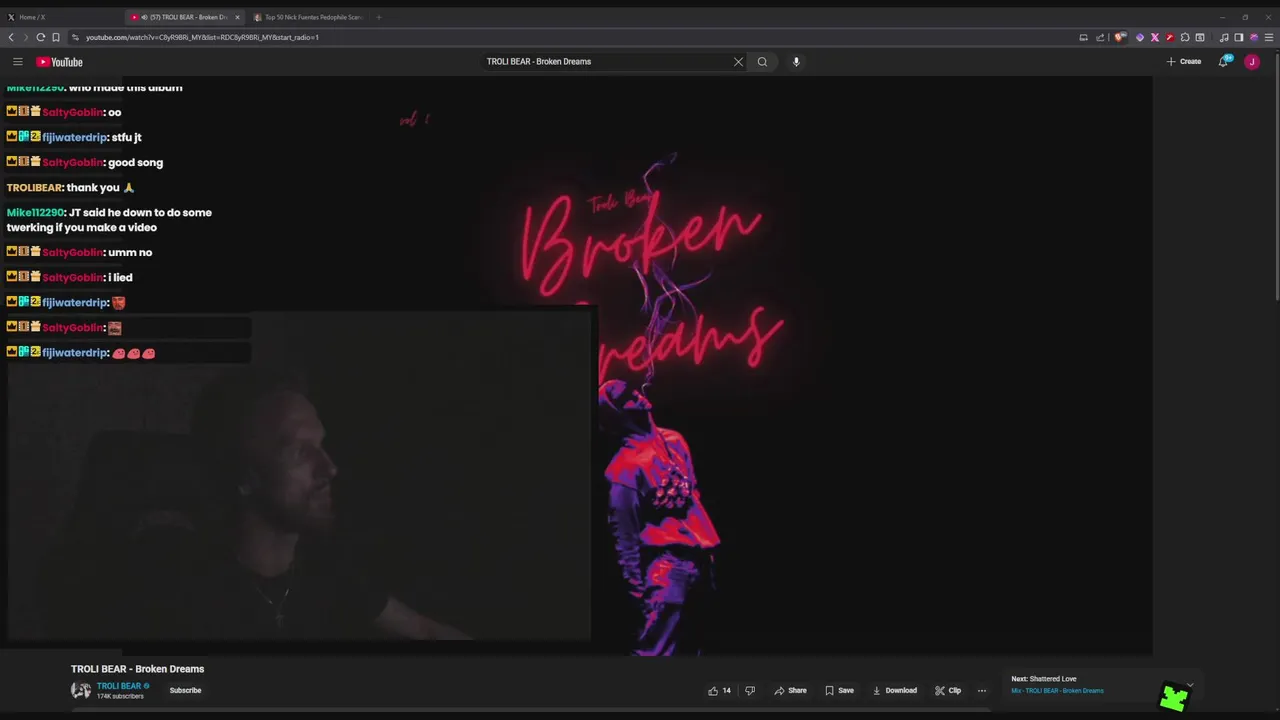
Task: Open the Brave Shields lion icon
Action: tap(1120, 37)
